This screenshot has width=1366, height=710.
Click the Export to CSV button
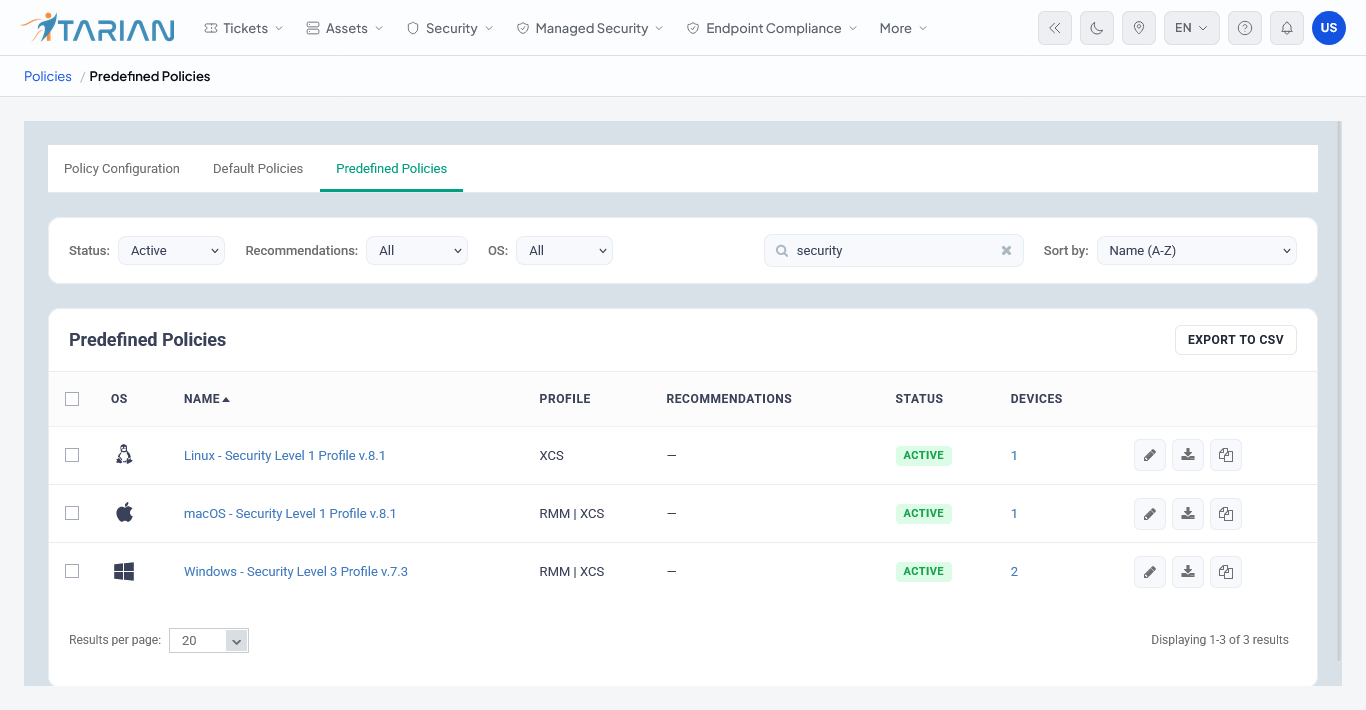point(1236,340)
